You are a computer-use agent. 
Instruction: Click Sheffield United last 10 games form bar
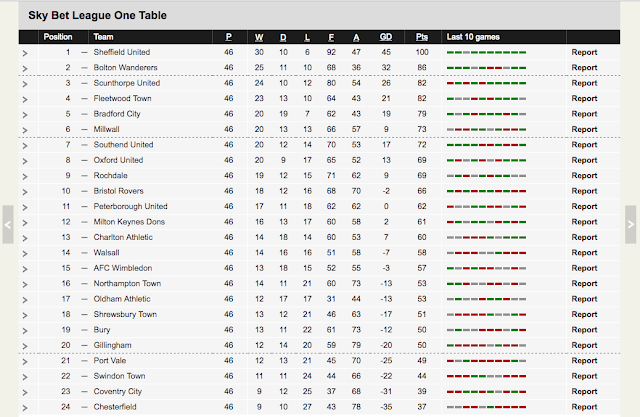coord(486,53)
